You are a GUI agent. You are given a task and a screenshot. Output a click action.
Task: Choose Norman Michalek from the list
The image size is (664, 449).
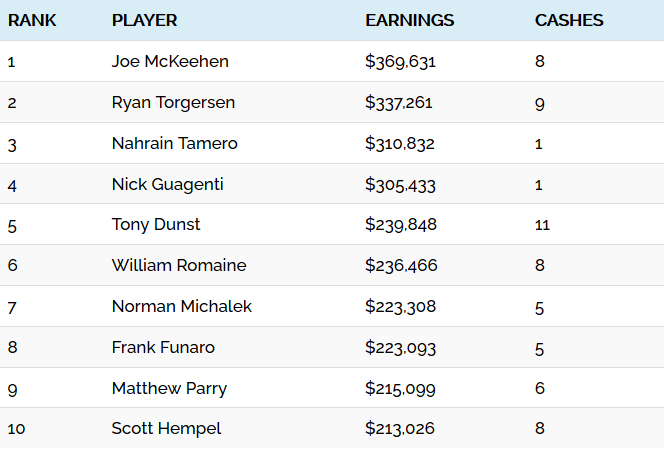(x=182, y=307)
